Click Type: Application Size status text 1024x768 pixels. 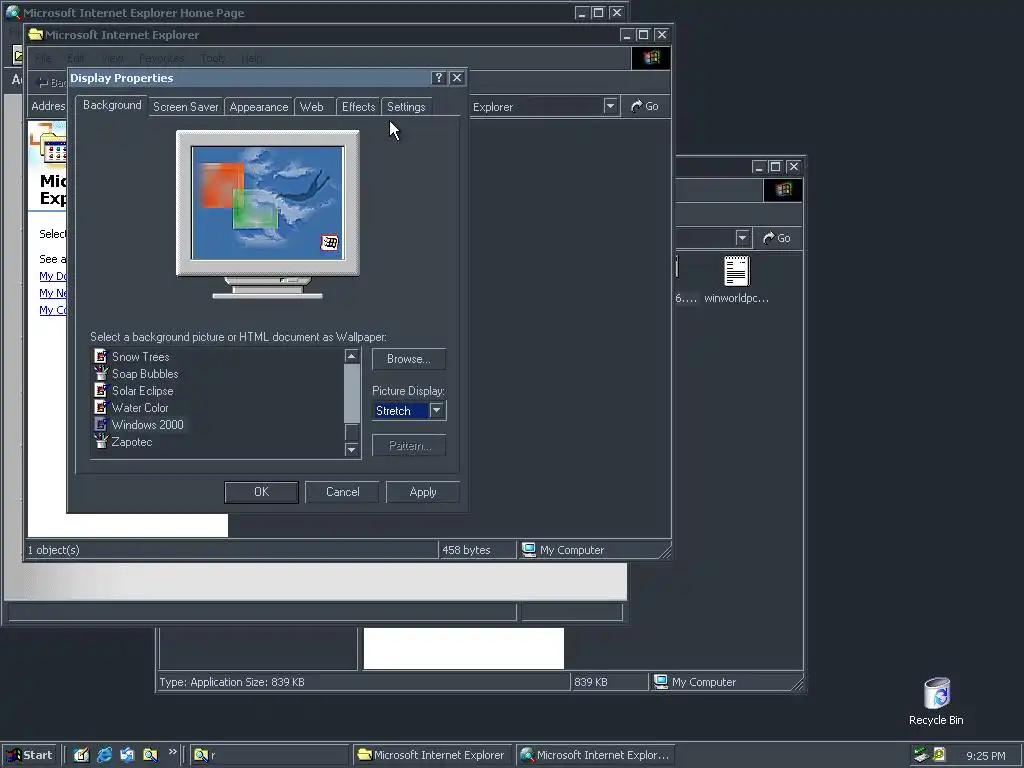pos(232,682)
